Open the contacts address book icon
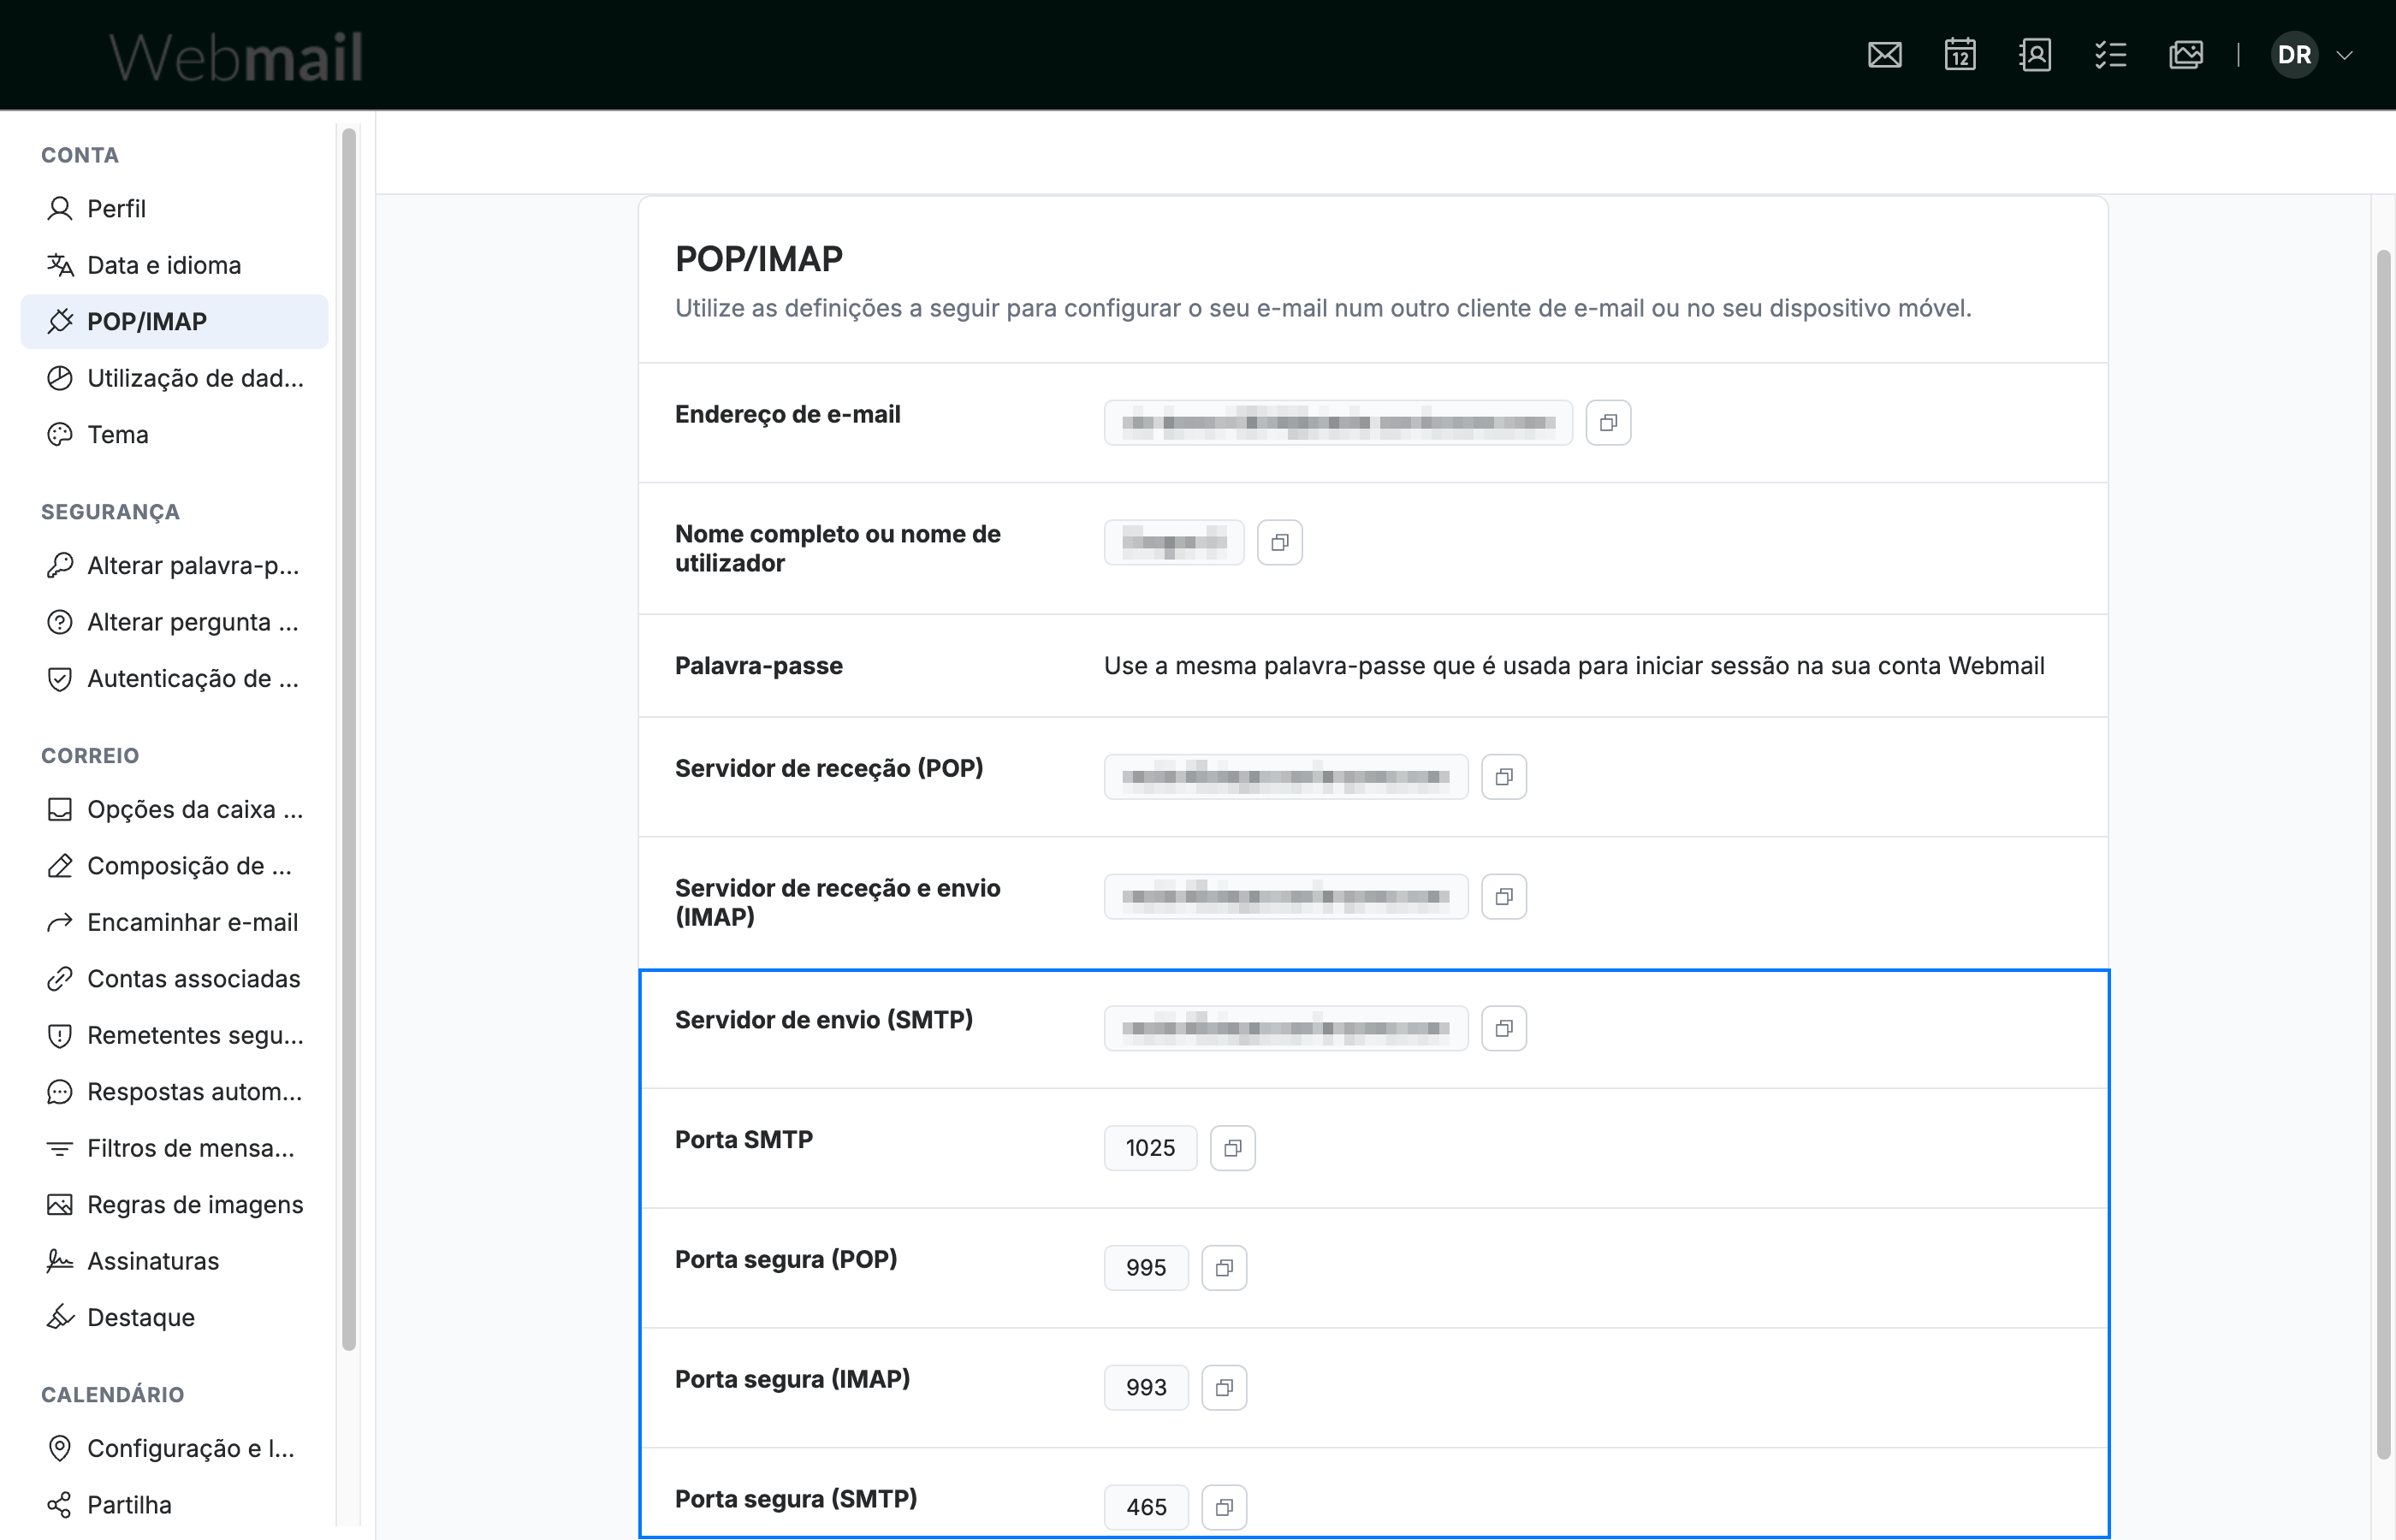 tap(2035, 55)
